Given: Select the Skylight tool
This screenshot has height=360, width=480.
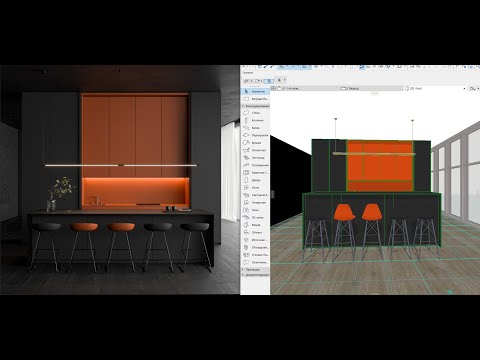Looking at the screenshot, I should 255,195.
